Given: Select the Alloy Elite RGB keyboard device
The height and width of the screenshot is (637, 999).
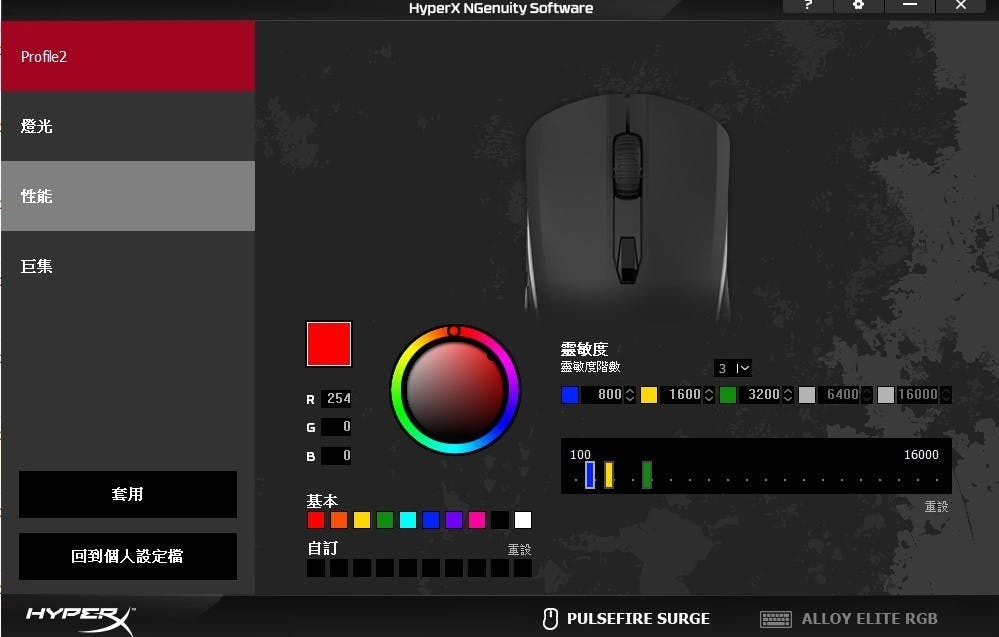Looking at the screenshot, I should tap(849, 619).
